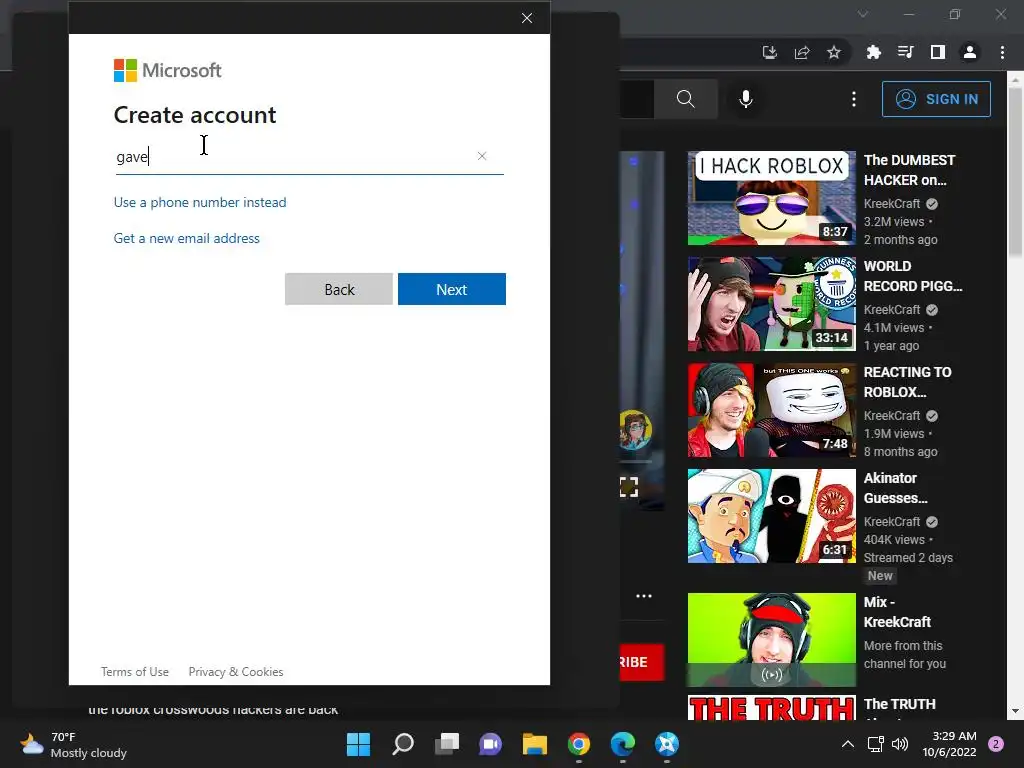
Task: Click Chrome install app icon
Action: [x=770, y=52]
